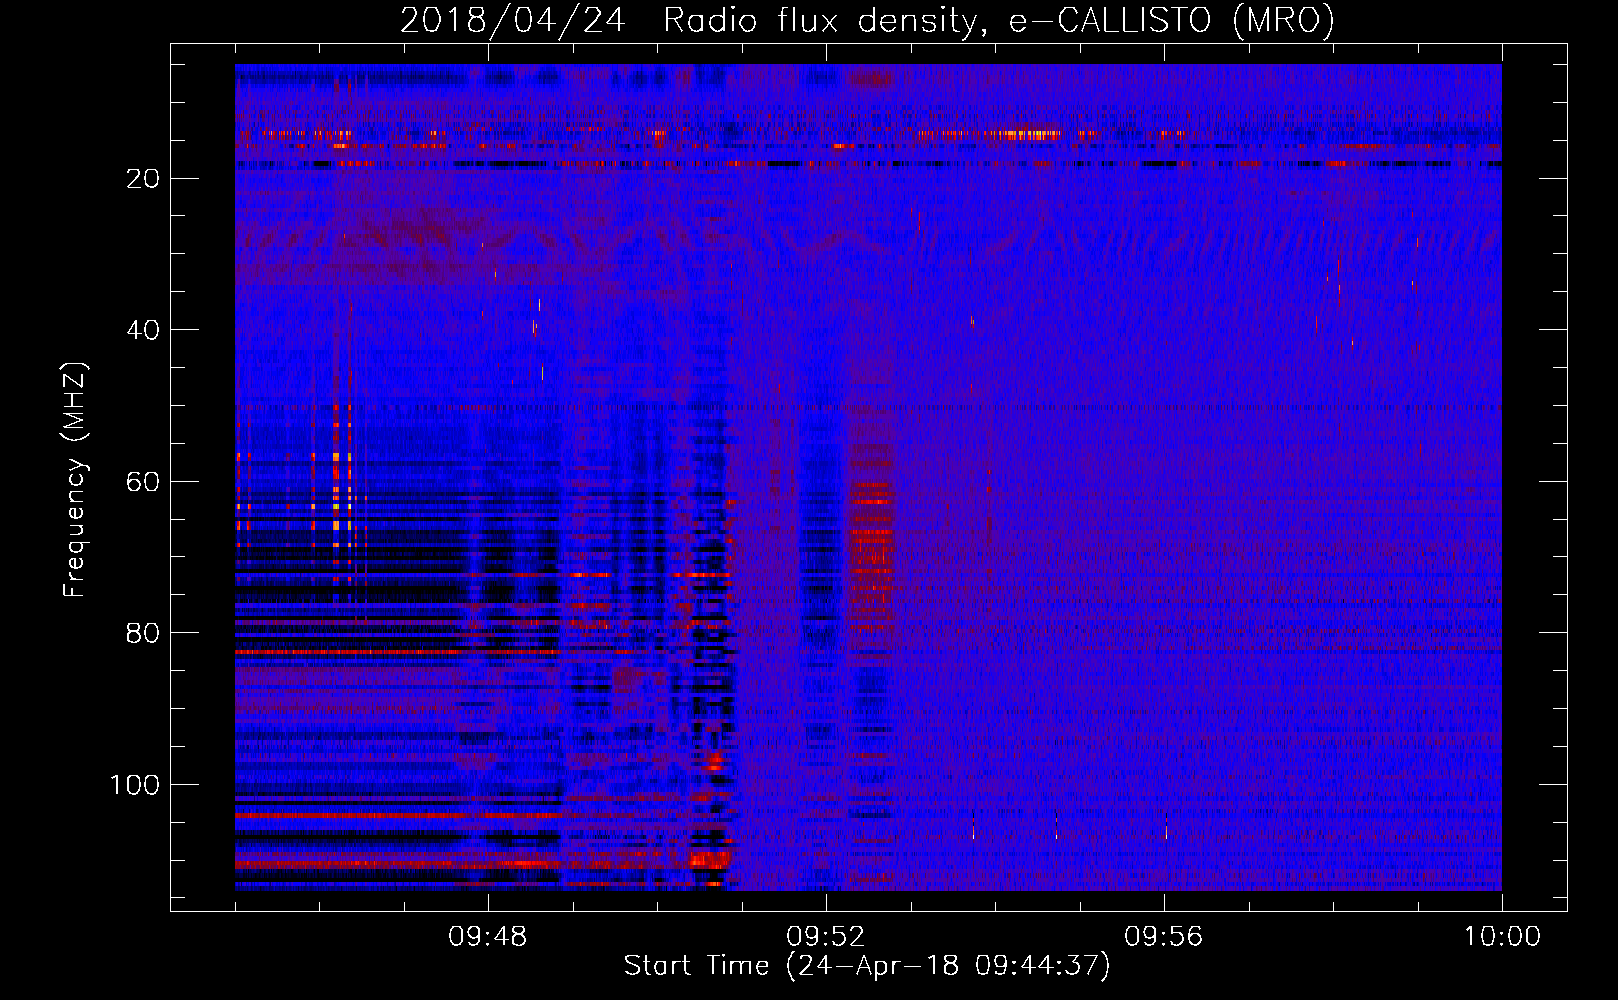
Task: Click the '60' frequency tick label
Action: [x=143, y=482]
